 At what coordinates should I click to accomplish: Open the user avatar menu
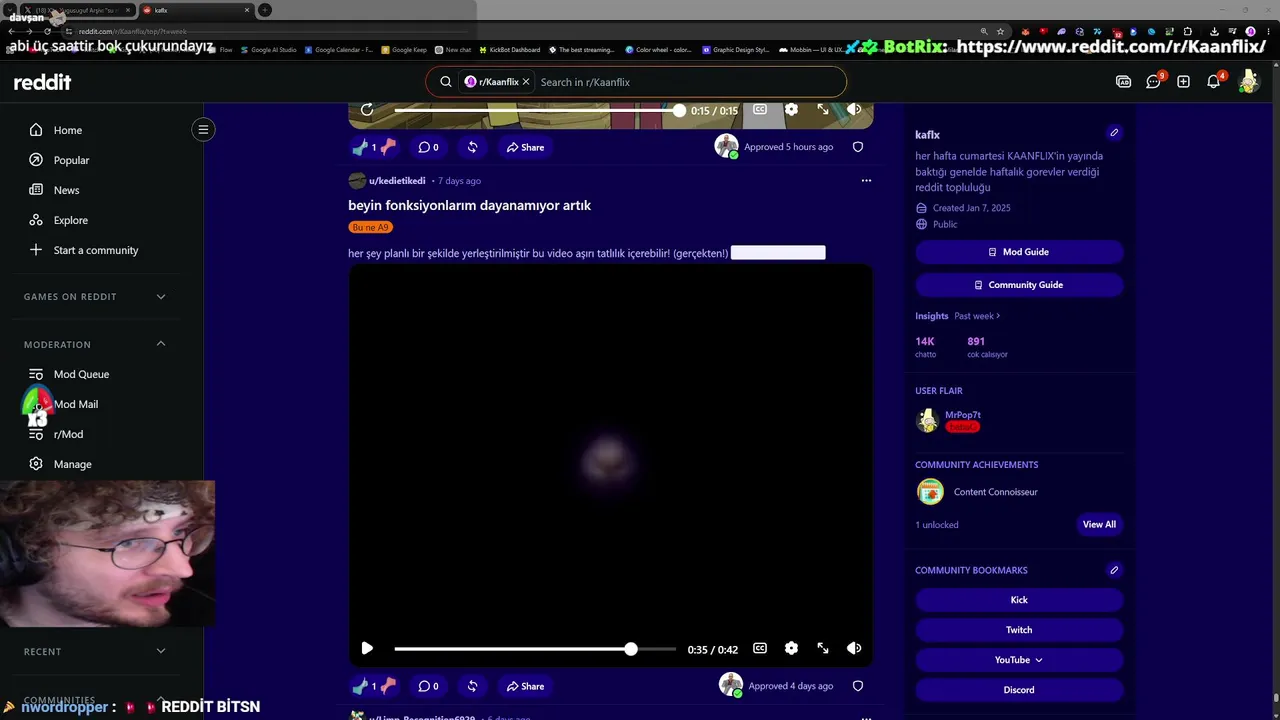(x=1248, y=82)
